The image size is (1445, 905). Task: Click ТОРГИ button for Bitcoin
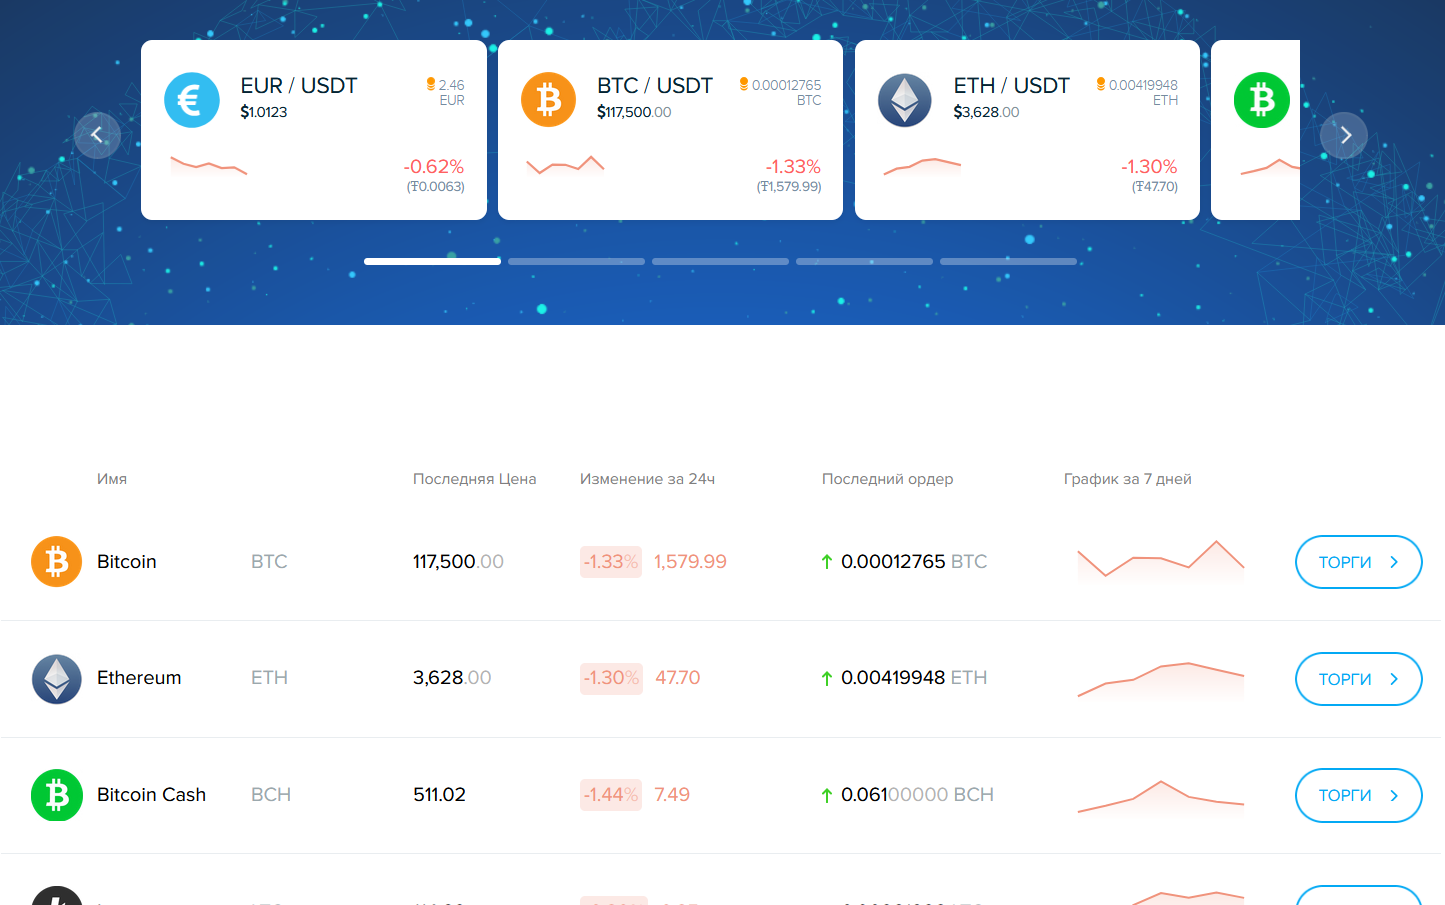[1358, 562]
